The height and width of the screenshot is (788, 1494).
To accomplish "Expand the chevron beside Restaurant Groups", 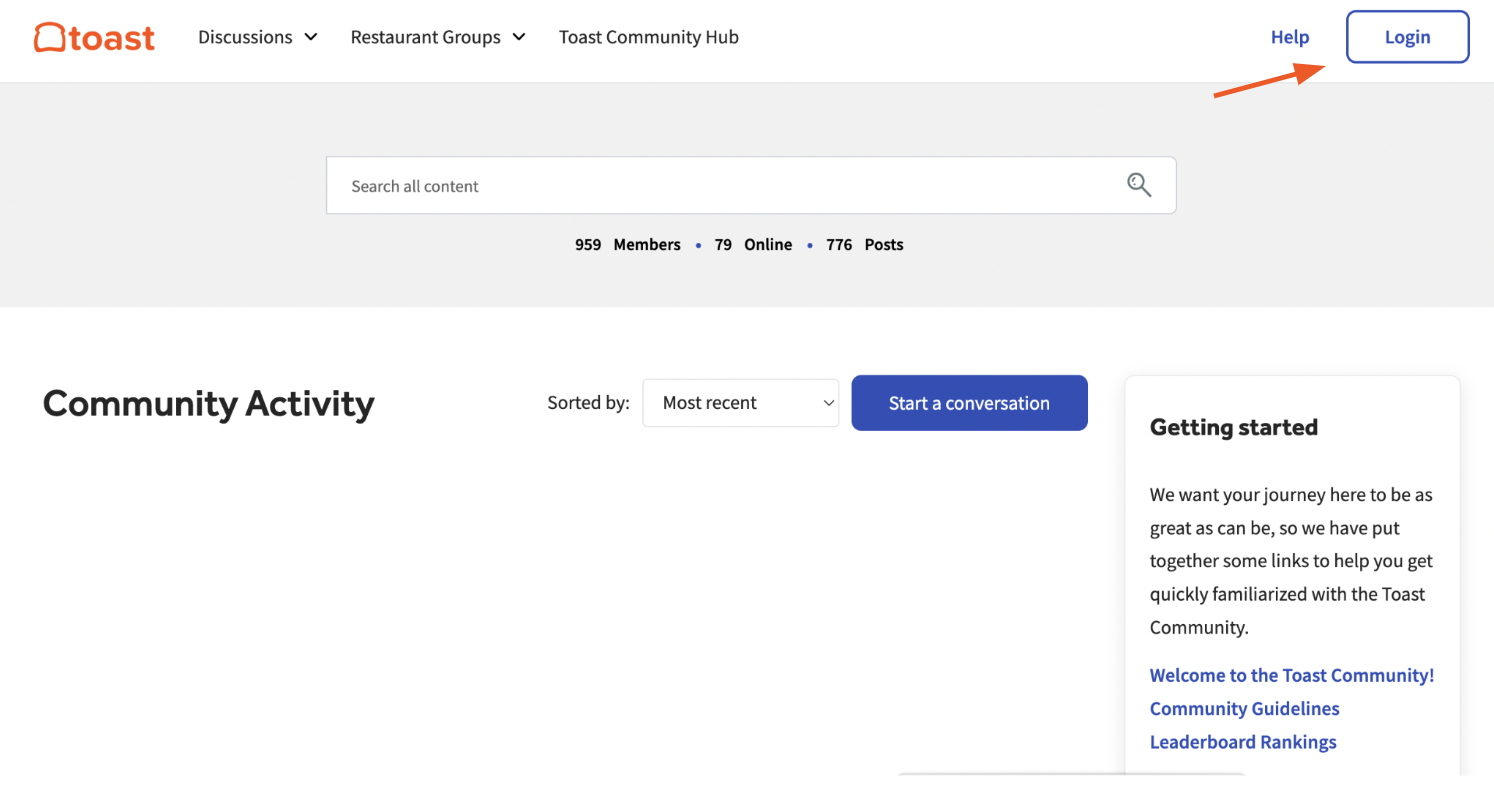I will 519,38.
